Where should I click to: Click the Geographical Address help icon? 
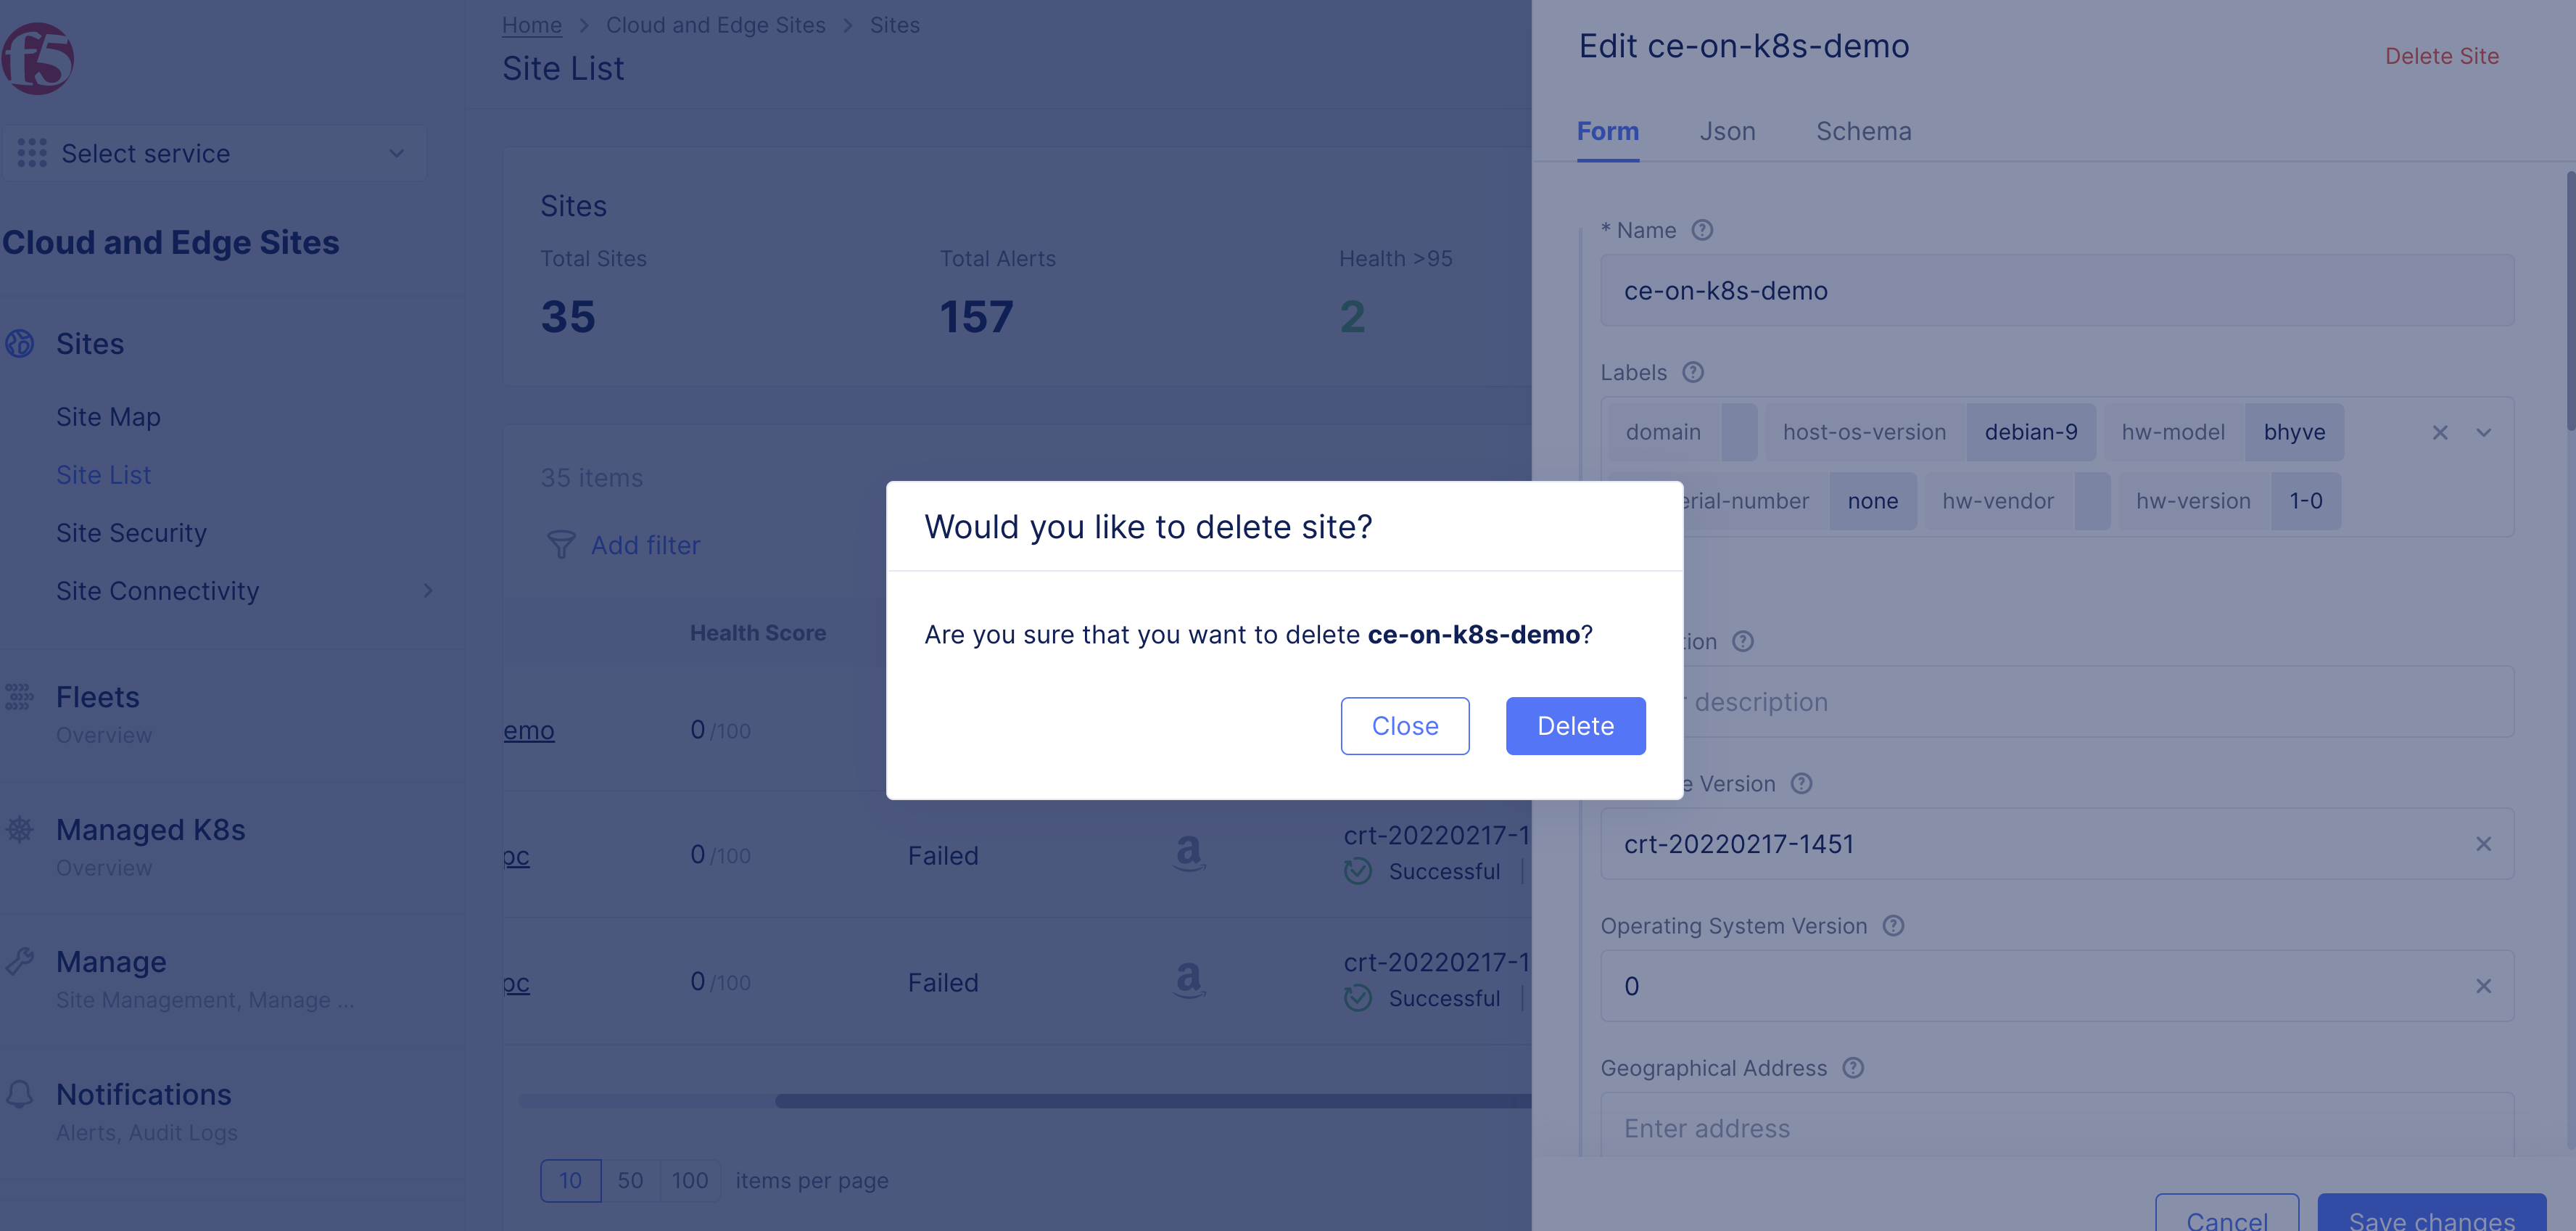click(x=1853, y=1068)
